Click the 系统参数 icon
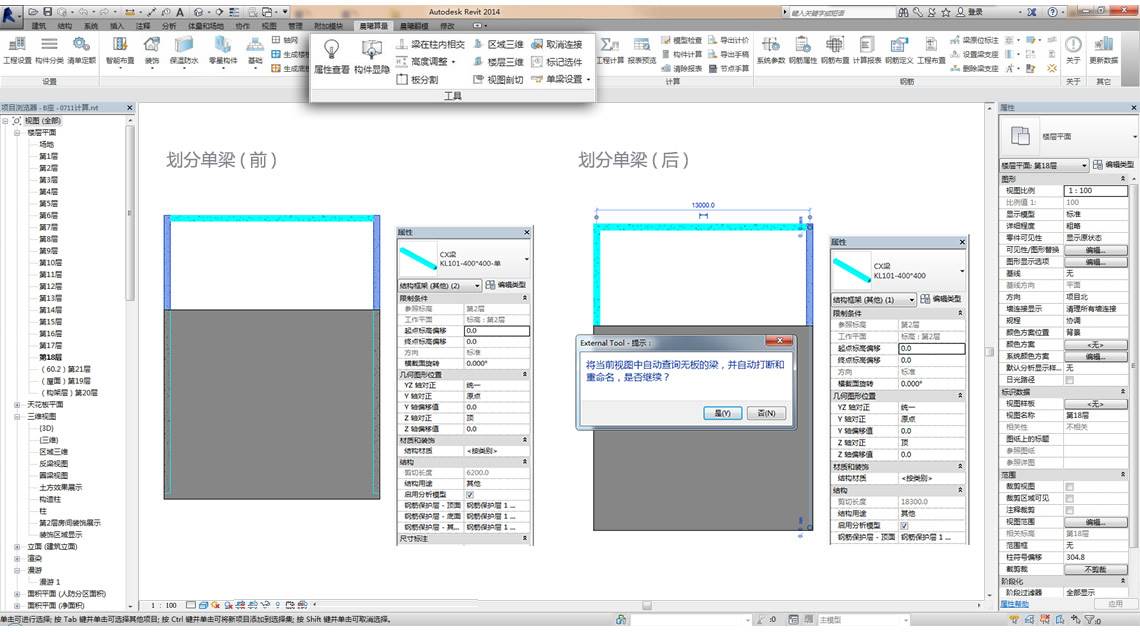The height and width of the screenshot is (632, 1140). pyautogui.click(x=771, y=45)
